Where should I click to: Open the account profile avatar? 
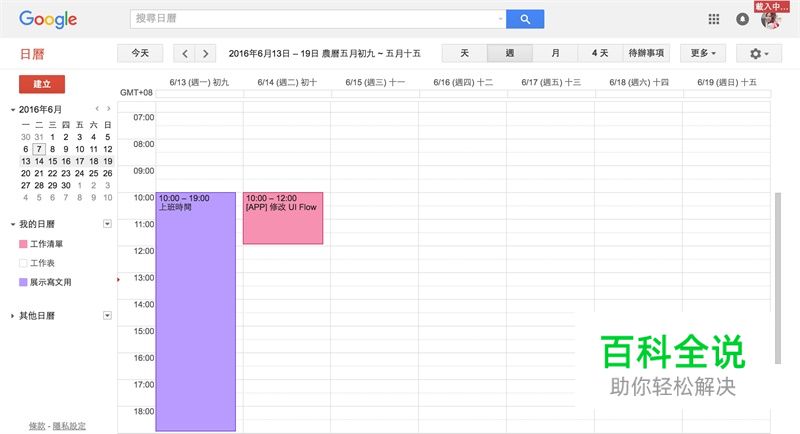[x=770, y=20]
